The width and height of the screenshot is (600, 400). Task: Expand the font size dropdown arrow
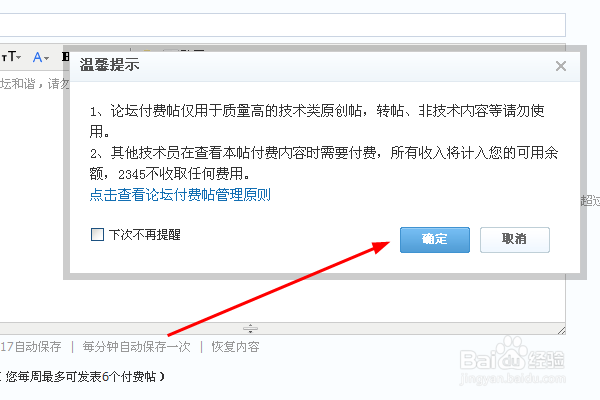pyautogui.click(x=19, y=58)
